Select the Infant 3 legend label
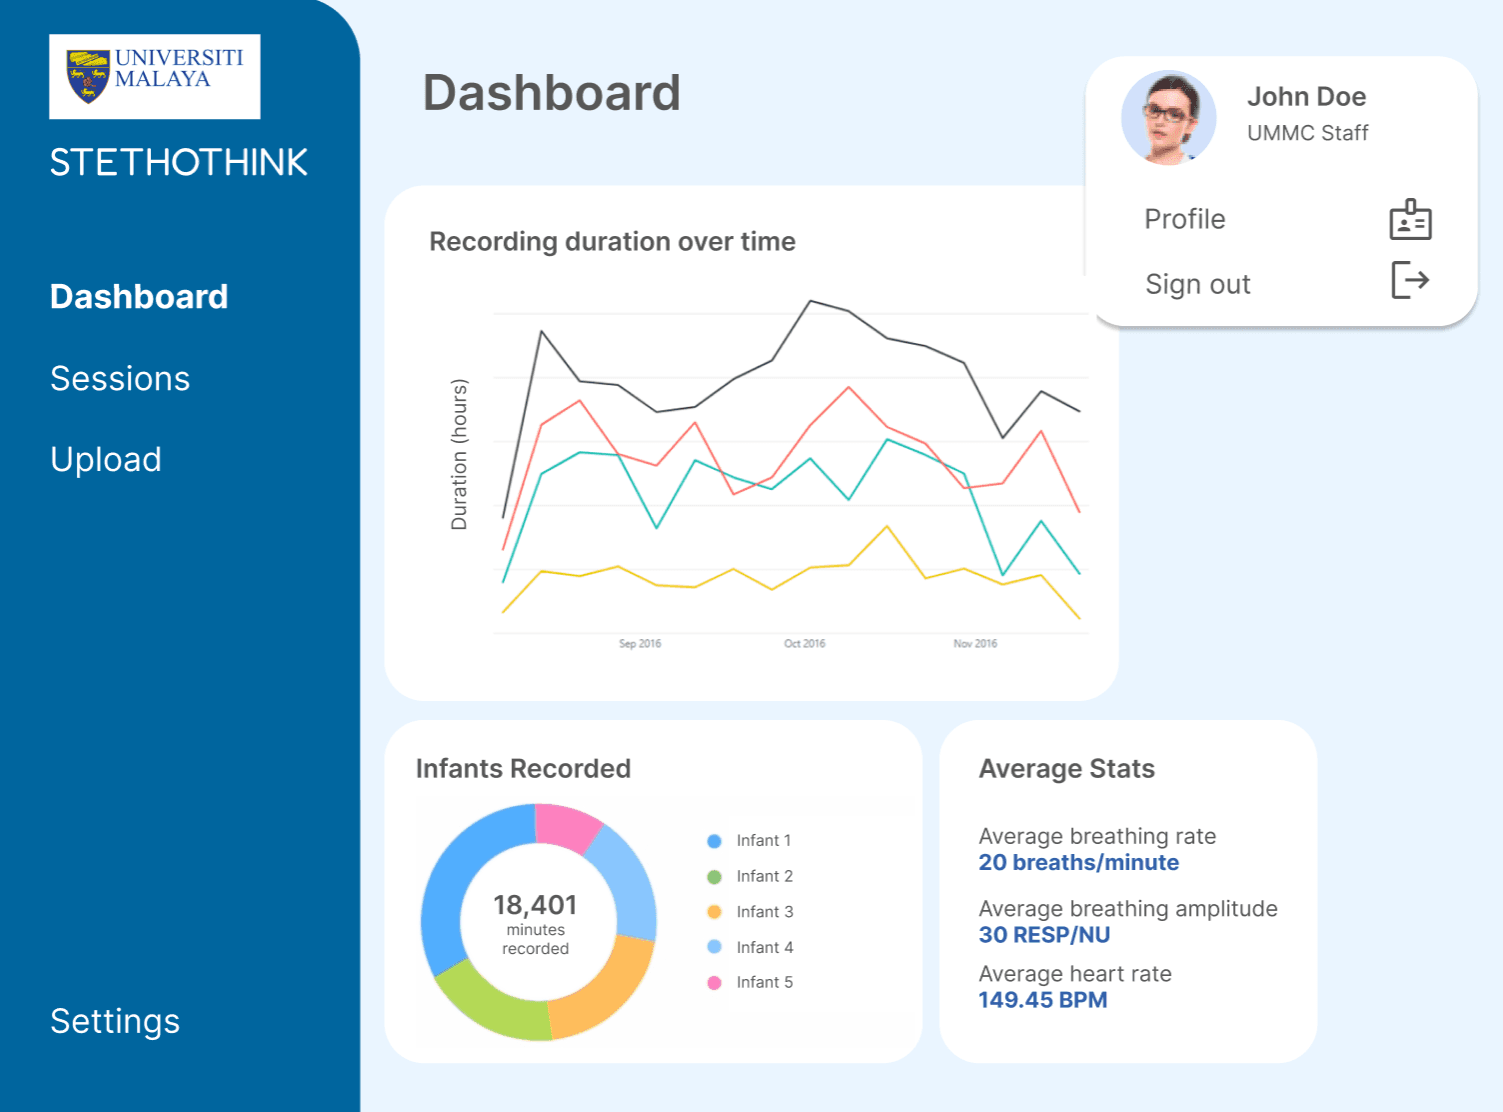The image size is (1503, 1112). pos(765,912)
